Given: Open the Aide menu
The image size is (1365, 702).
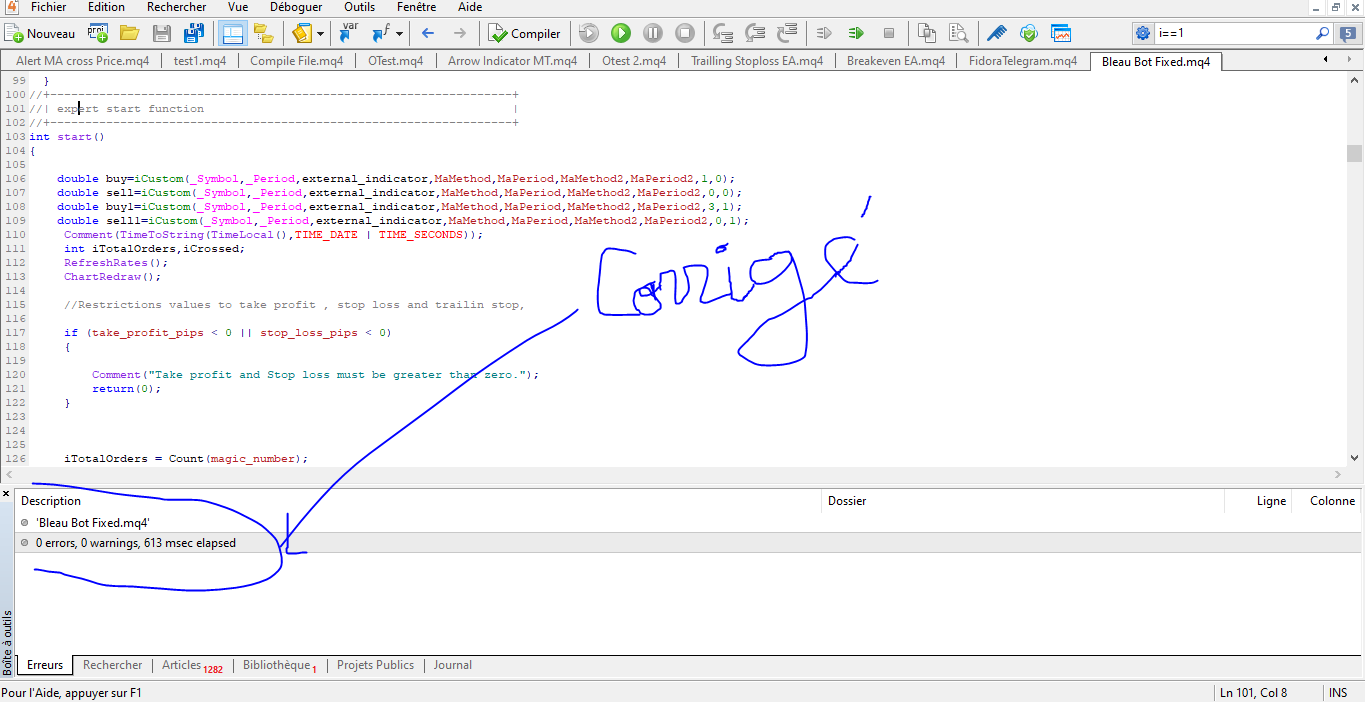Looking at the screenshot, I should [x=469, y=7].
